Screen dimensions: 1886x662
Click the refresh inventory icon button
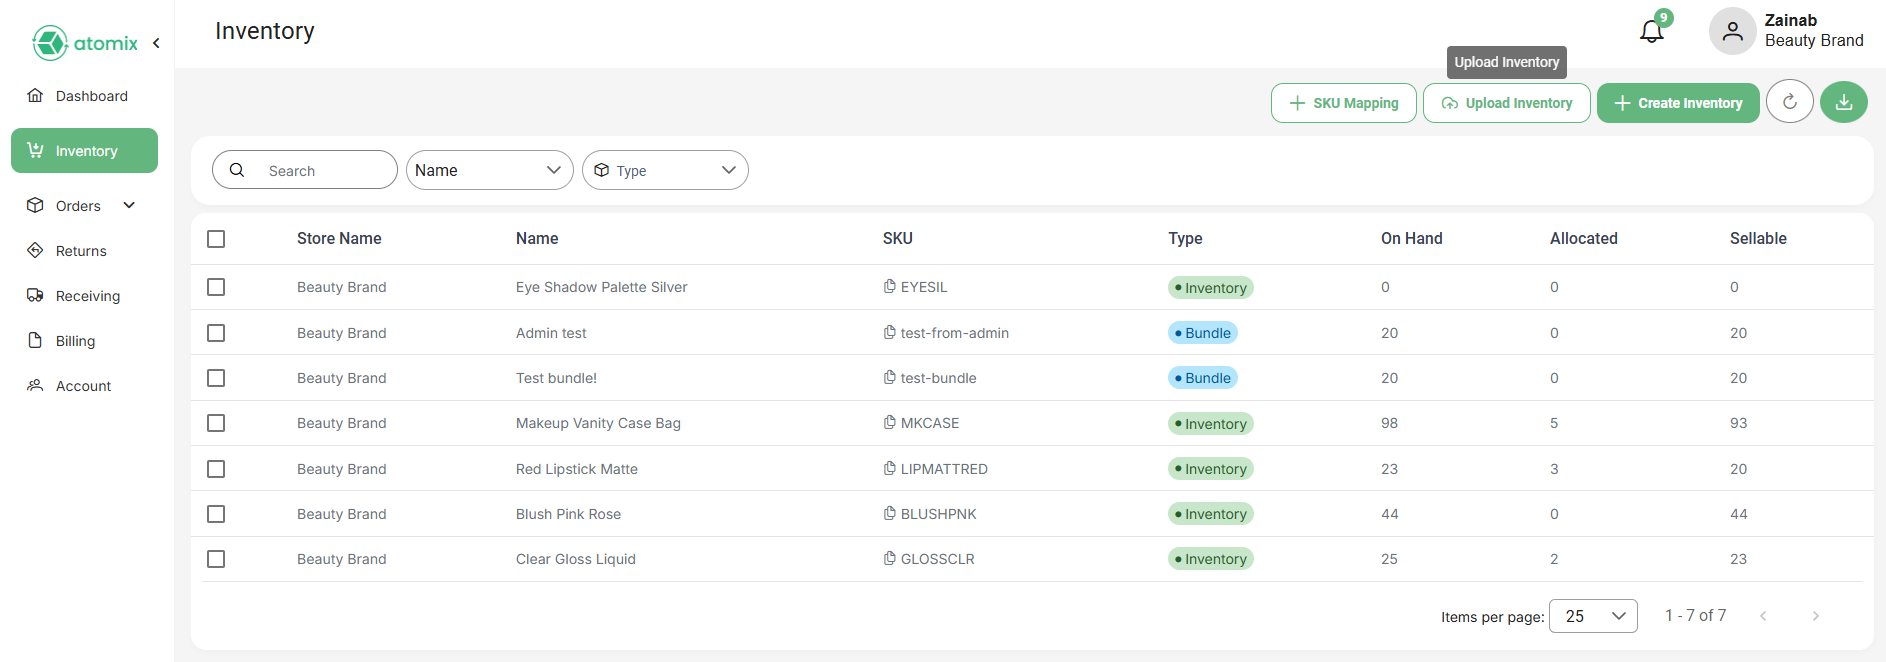(x=1789, y=102)
